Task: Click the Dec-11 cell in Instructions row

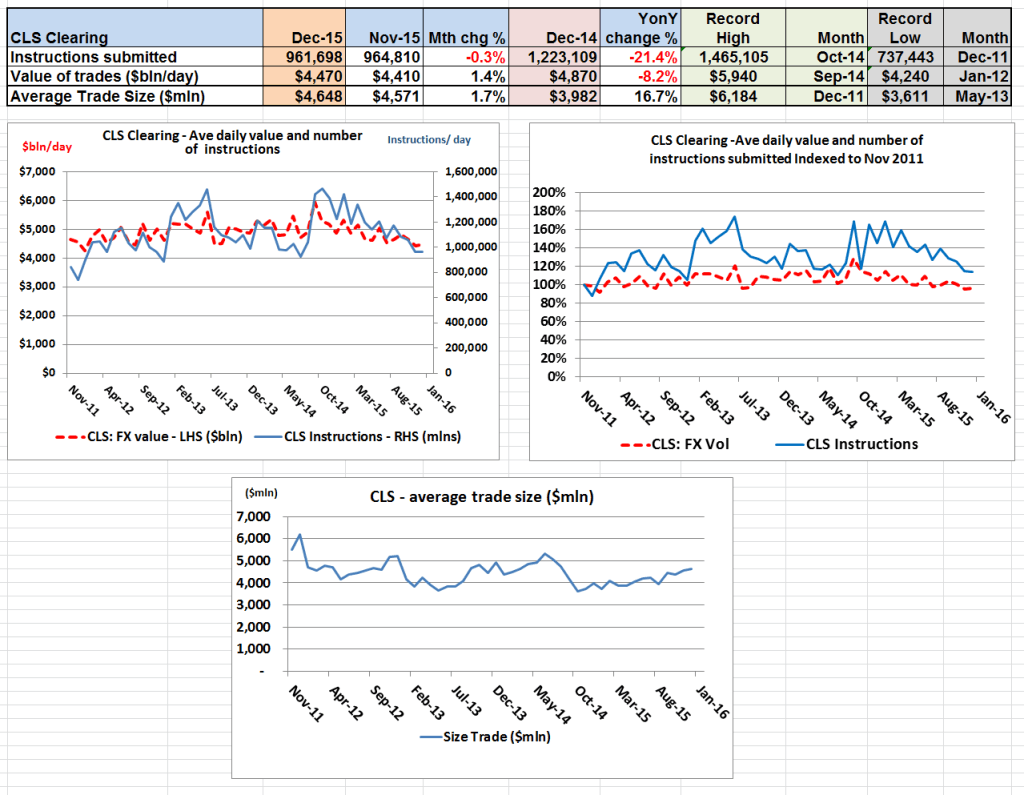Action: 977,57
